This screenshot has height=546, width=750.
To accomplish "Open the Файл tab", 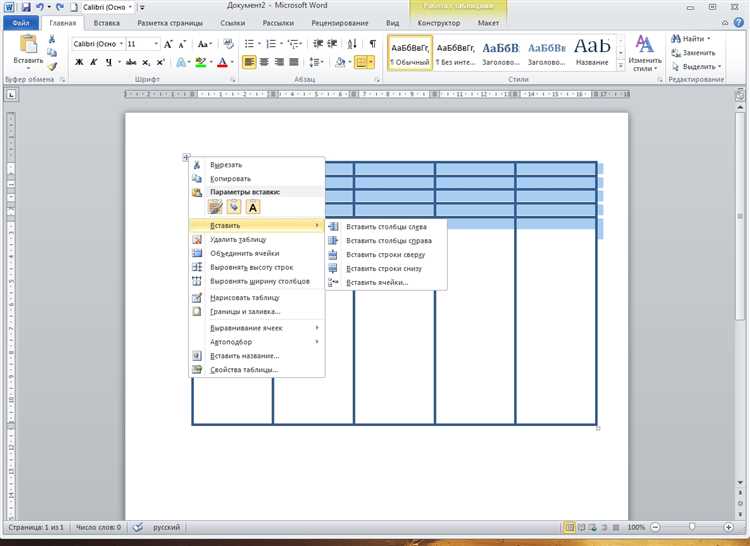I will [x=21, y=22].
